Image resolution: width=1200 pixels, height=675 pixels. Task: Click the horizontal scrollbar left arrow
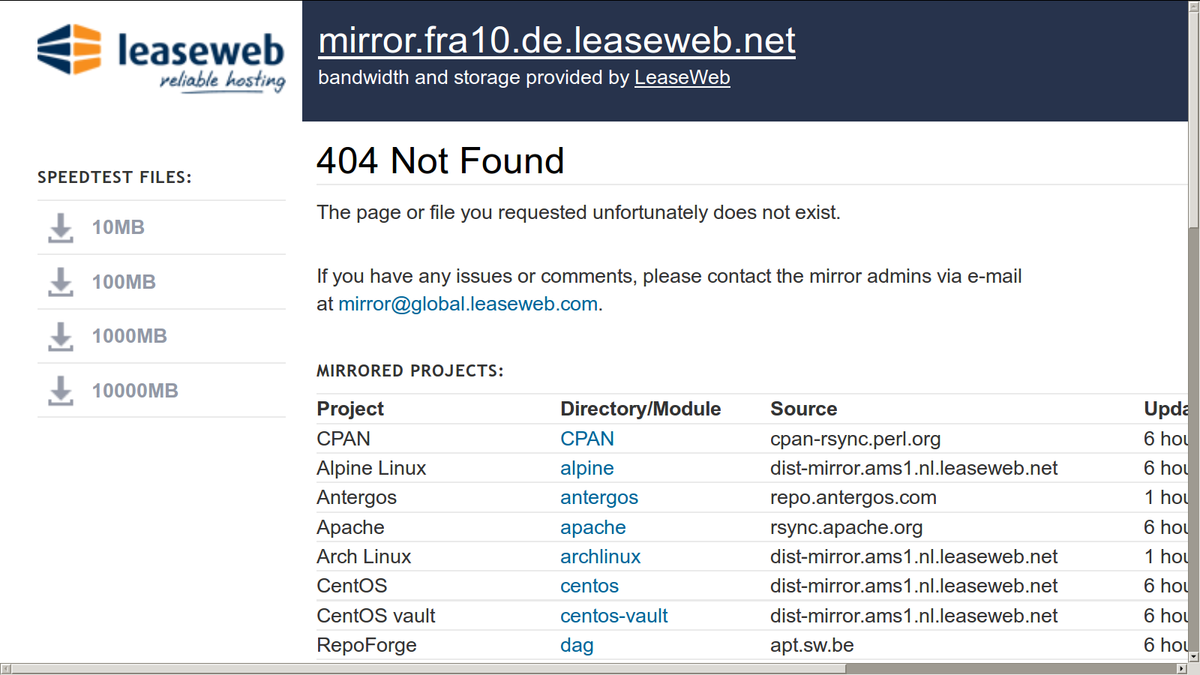coord(8,667)
